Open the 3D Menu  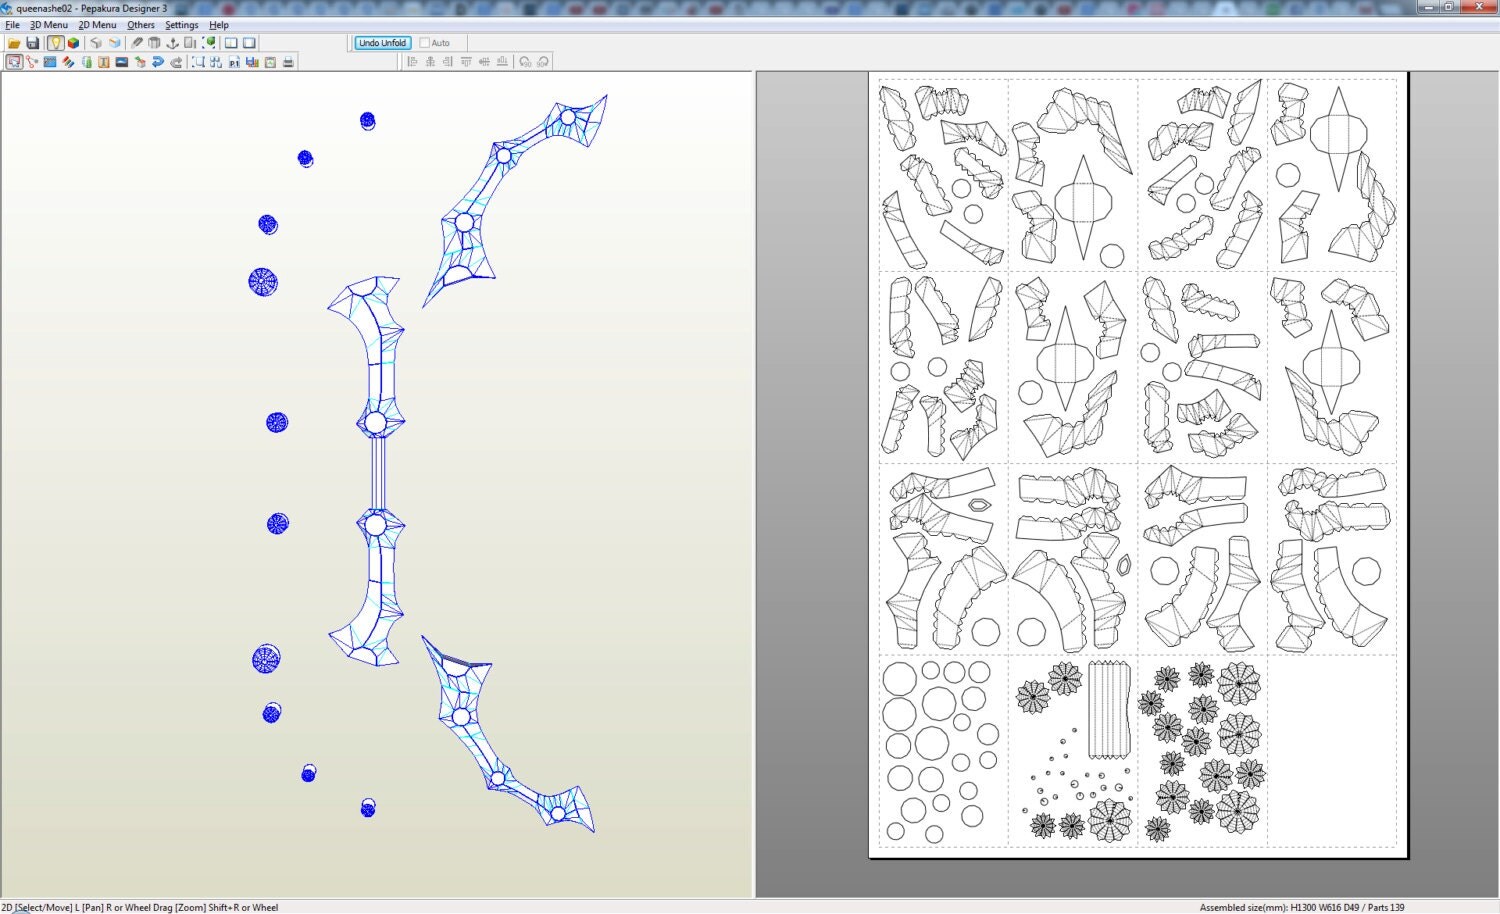pyautogui.click(x=49, y=25)
